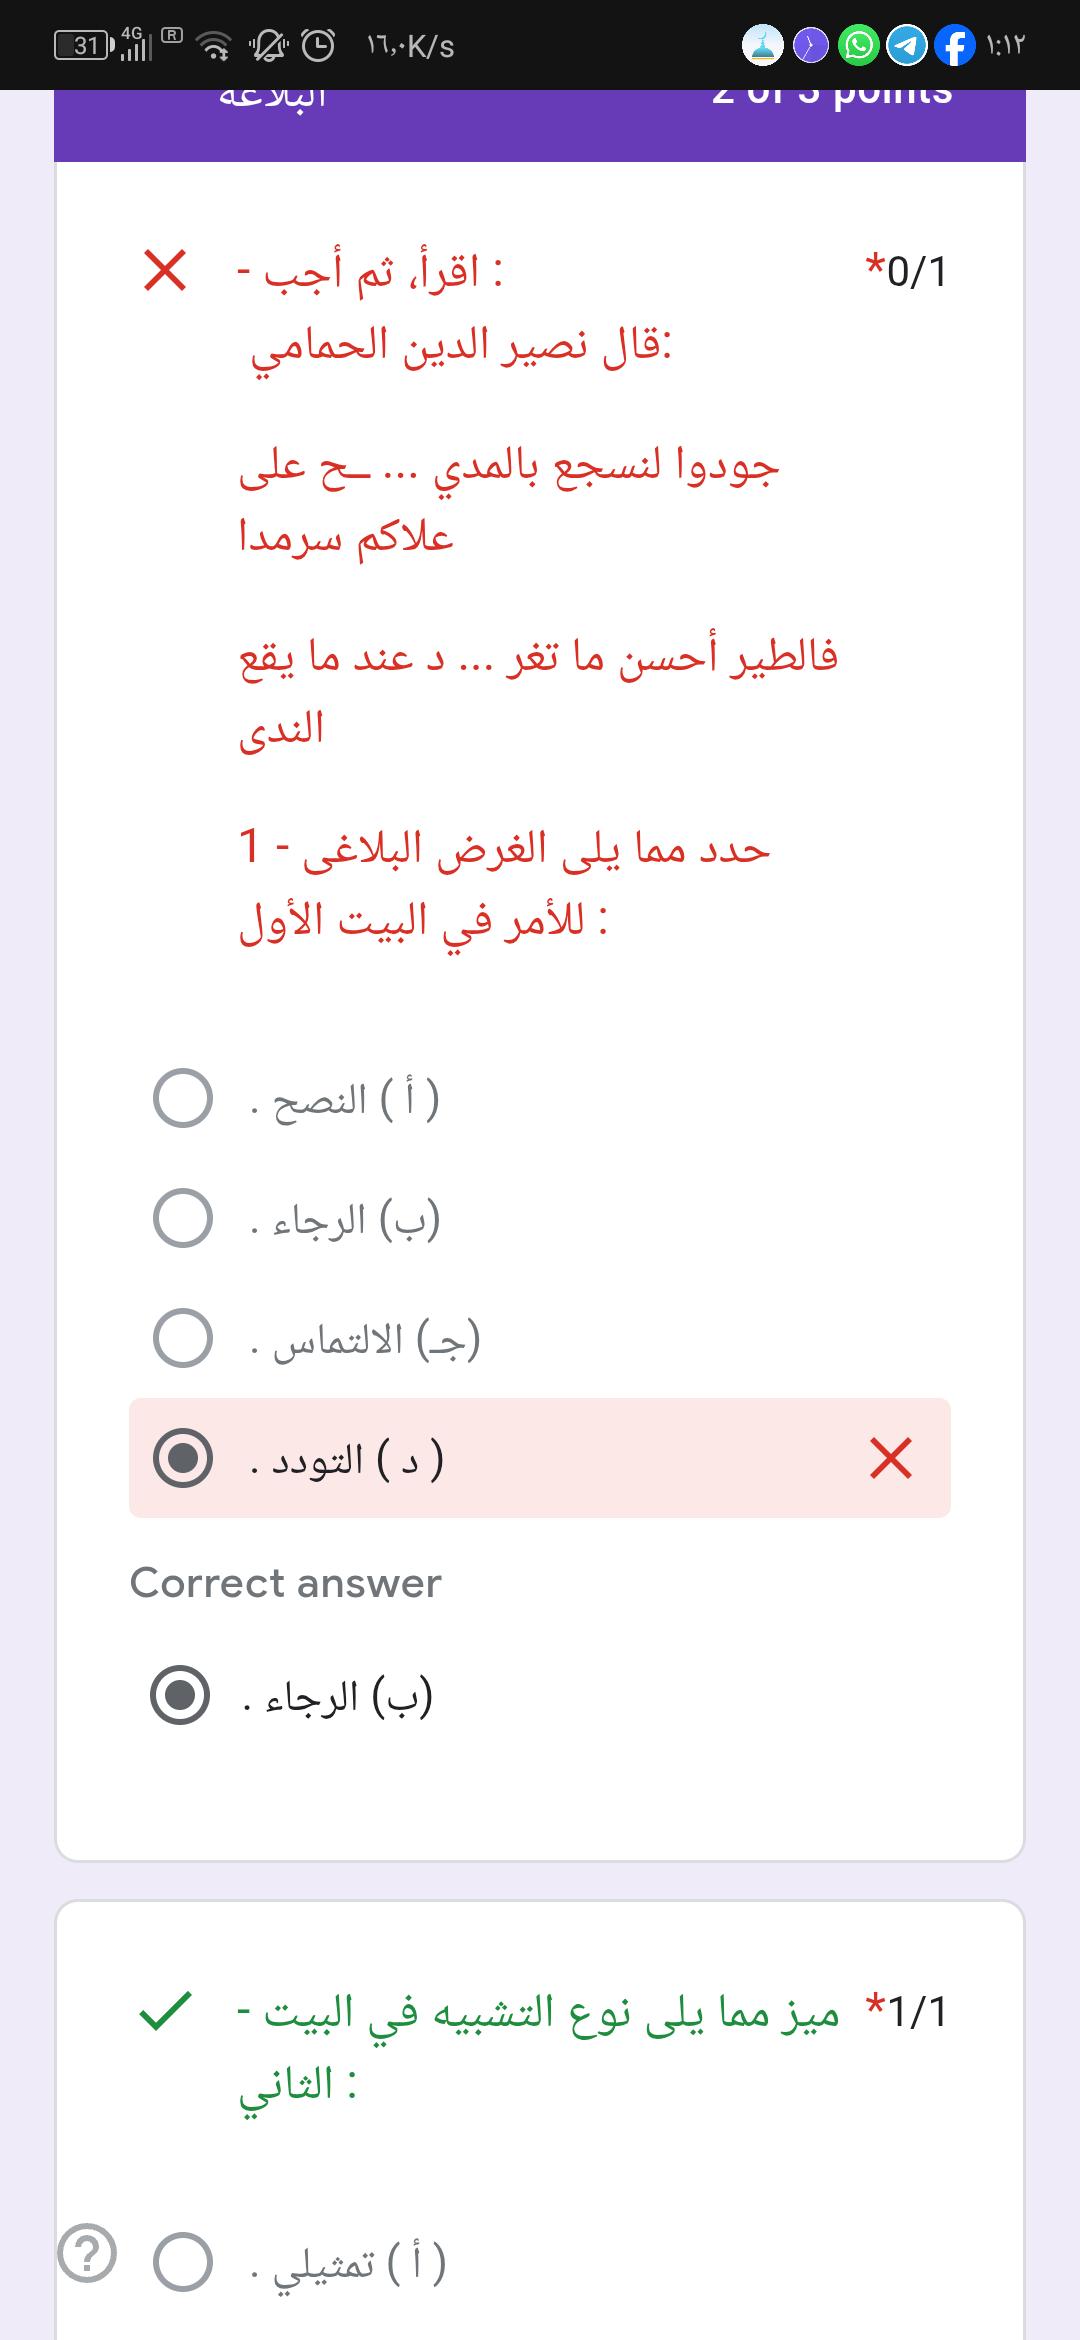Image resolution: width=1080 pixels, height=2340 pixels.
Task: Select the option (جـ) الالتماس
Action: pos(183,1338)
